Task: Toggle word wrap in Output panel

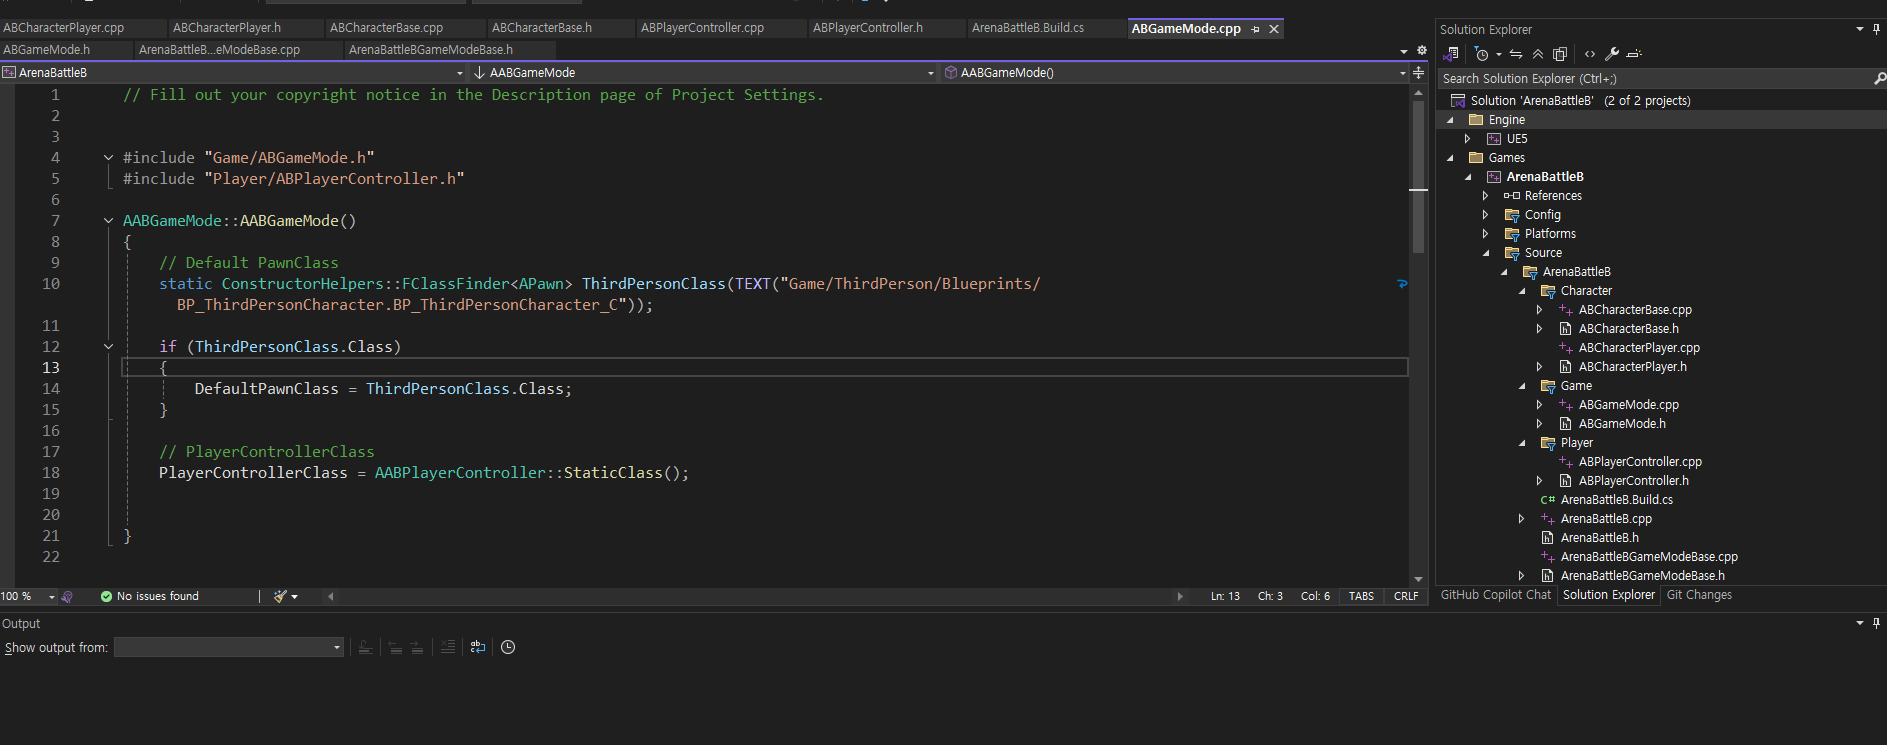Action: coord(478,647)
